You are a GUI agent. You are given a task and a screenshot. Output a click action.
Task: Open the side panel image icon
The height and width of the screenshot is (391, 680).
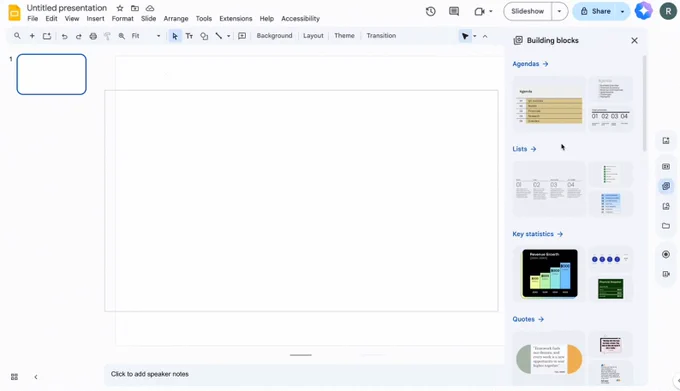coord(666,140)
